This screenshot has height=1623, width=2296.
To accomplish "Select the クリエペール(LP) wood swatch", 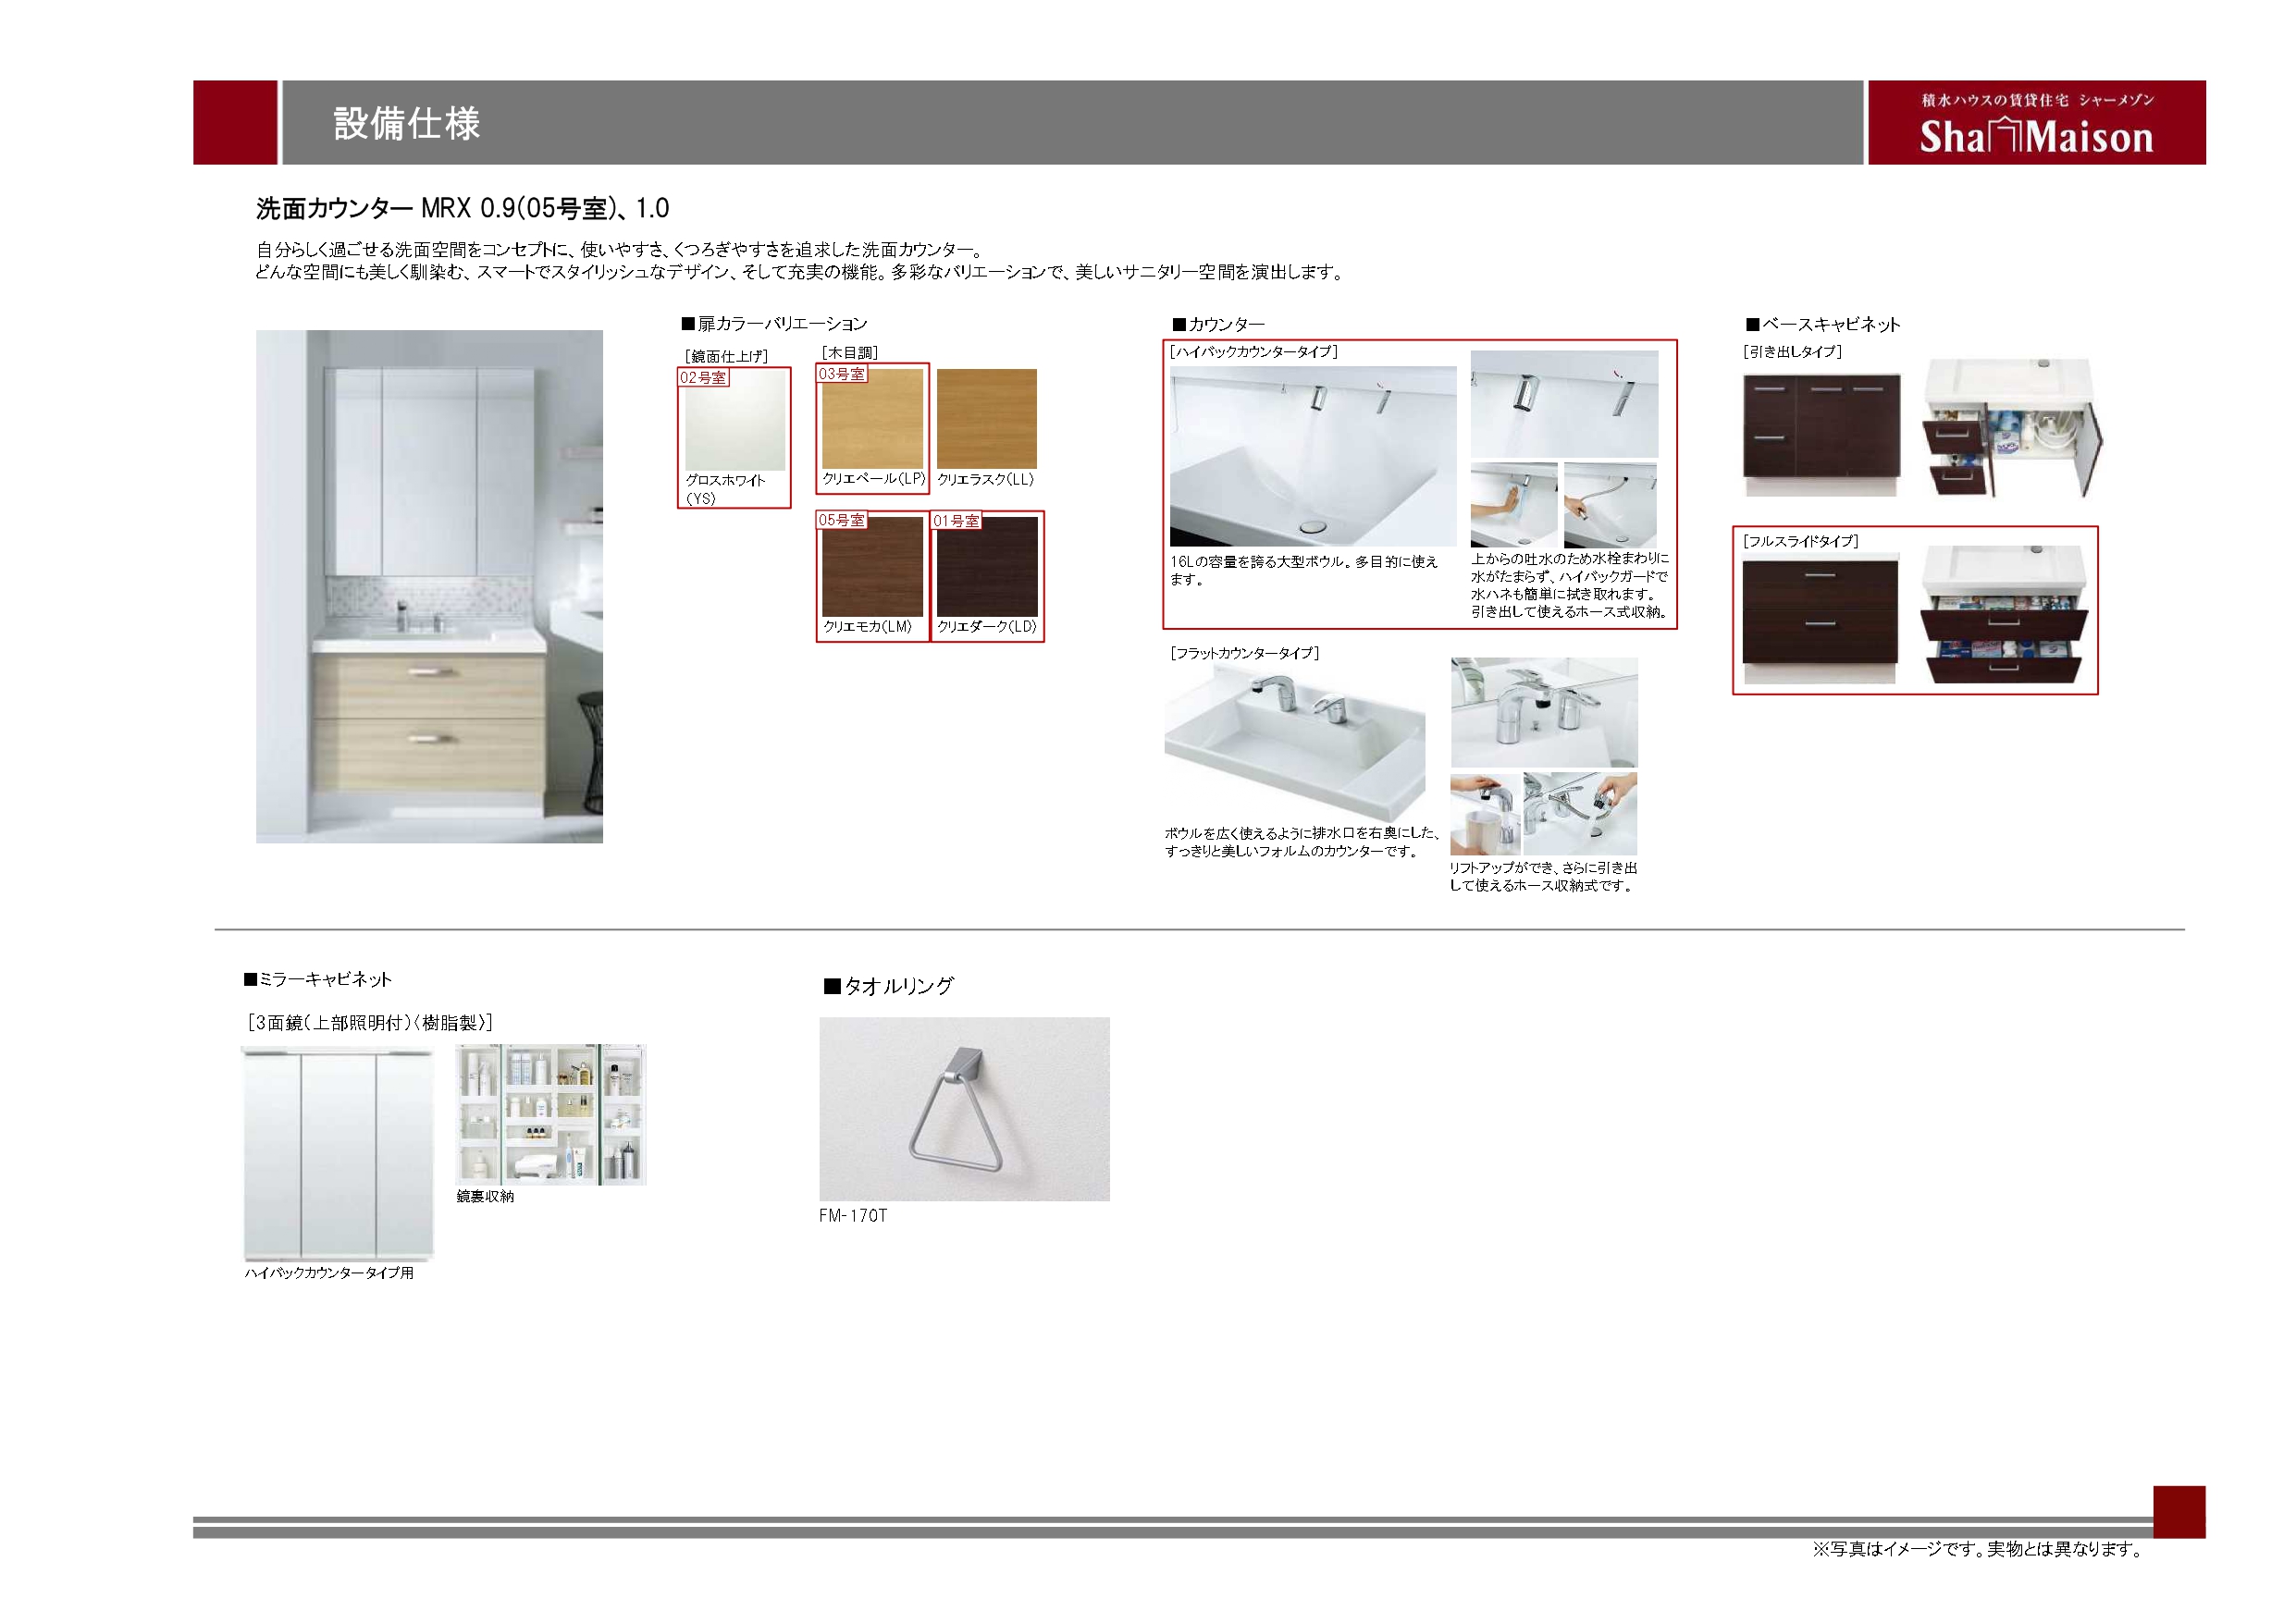I will point(872,419).
